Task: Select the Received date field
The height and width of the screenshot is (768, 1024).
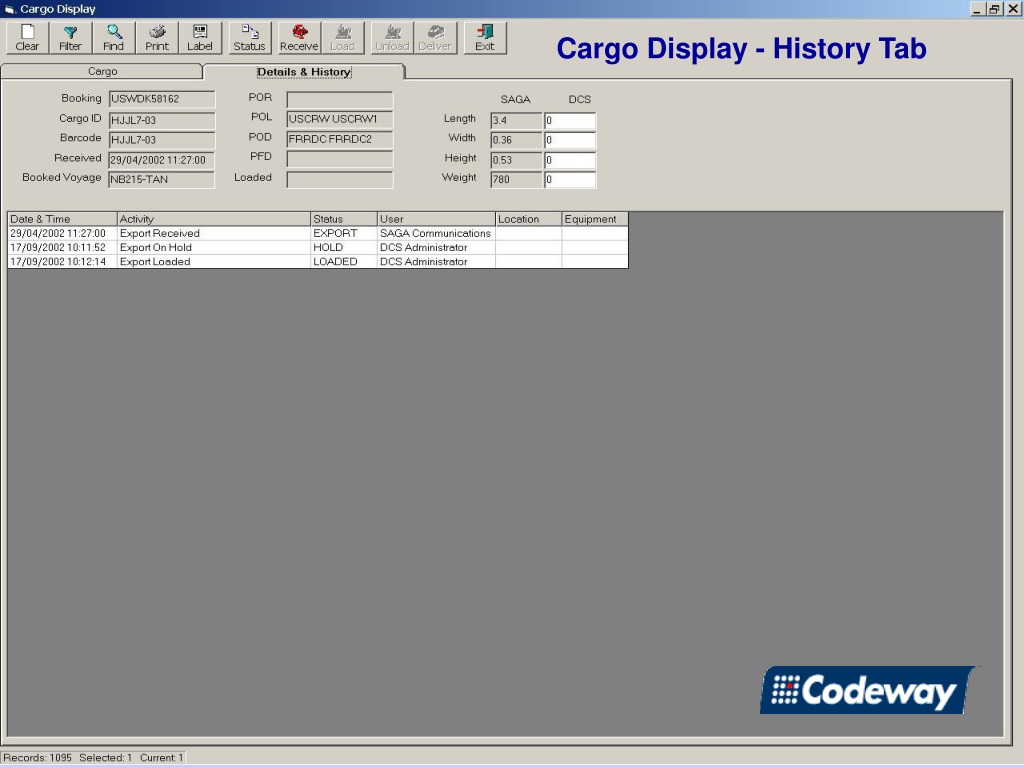Action: [161, 160]
